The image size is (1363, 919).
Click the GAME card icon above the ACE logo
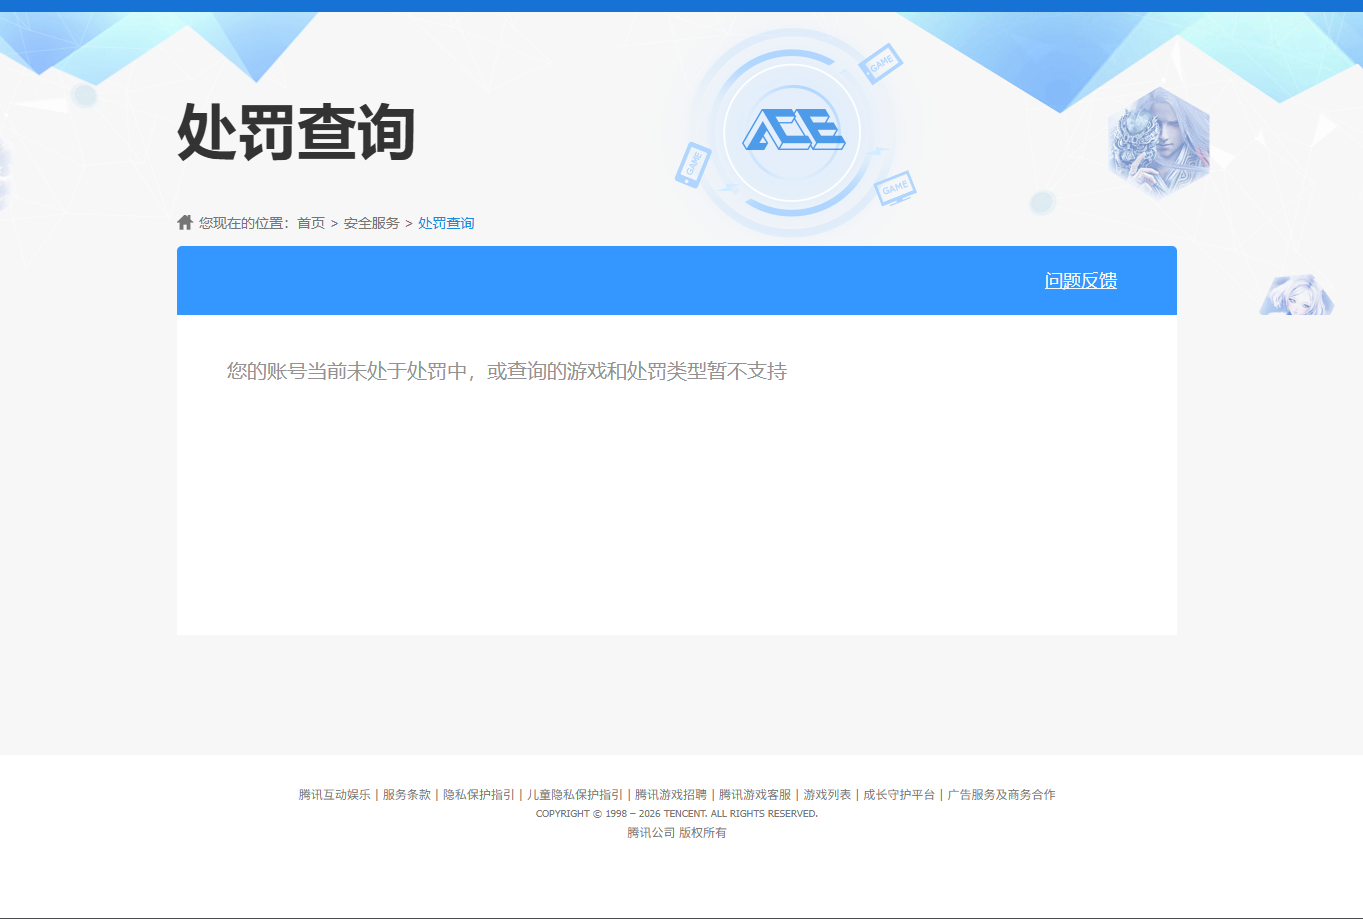[x=879, y=62]
